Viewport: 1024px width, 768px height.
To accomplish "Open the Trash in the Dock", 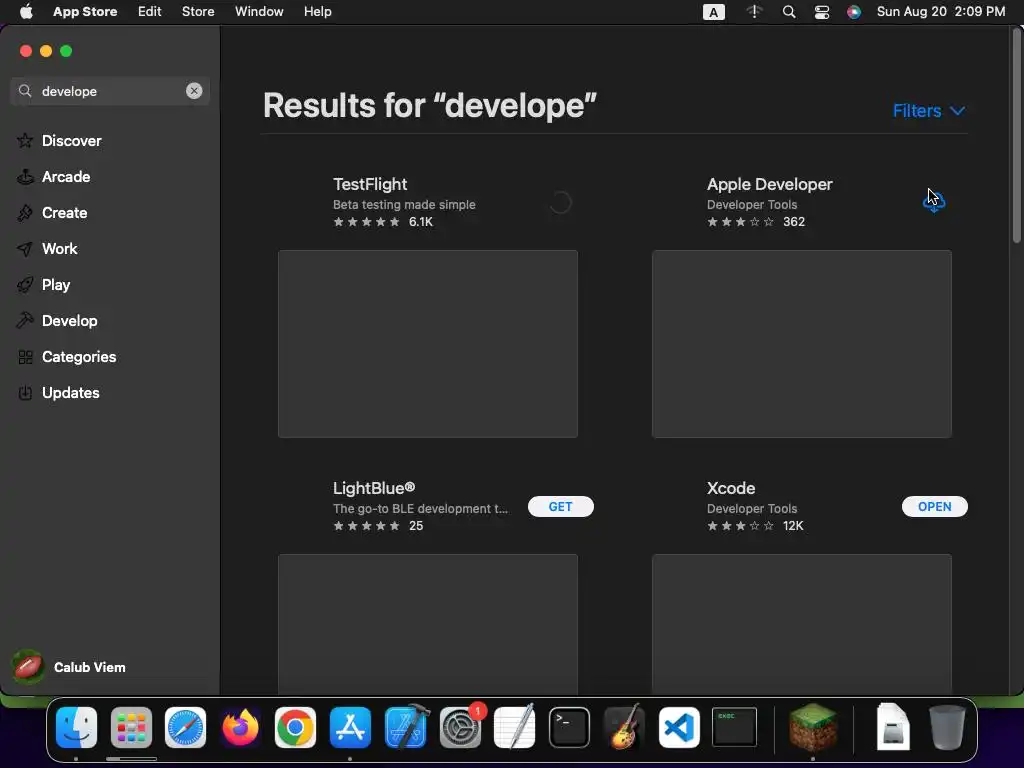I will pyautogui.click(x=947, y=727).
